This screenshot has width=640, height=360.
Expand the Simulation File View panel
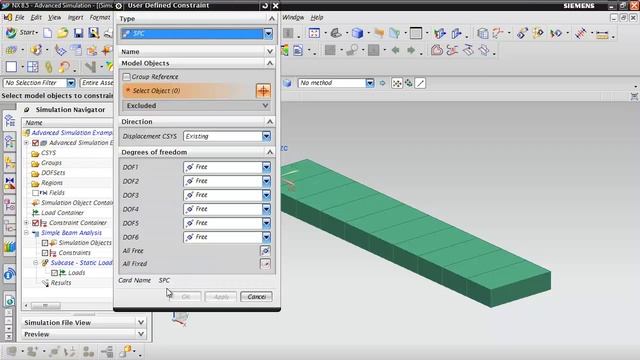[141, 322]
